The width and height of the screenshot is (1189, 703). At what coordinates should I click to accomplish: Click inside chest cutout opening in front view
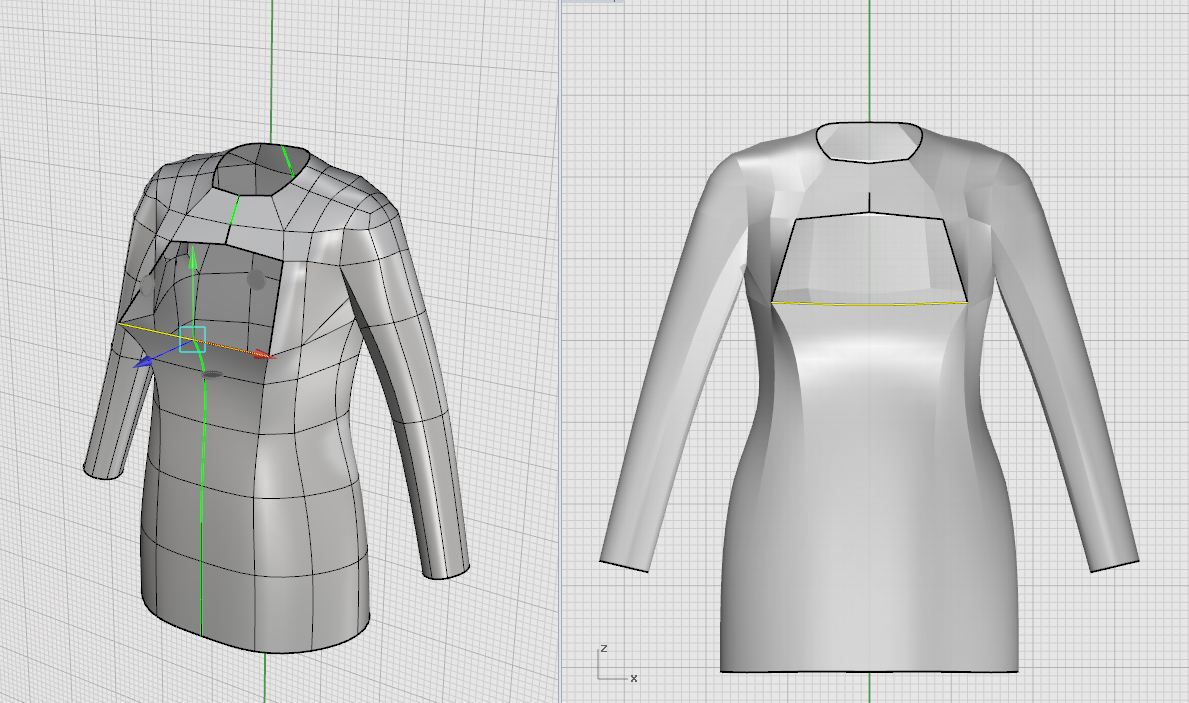click(870, 258)
